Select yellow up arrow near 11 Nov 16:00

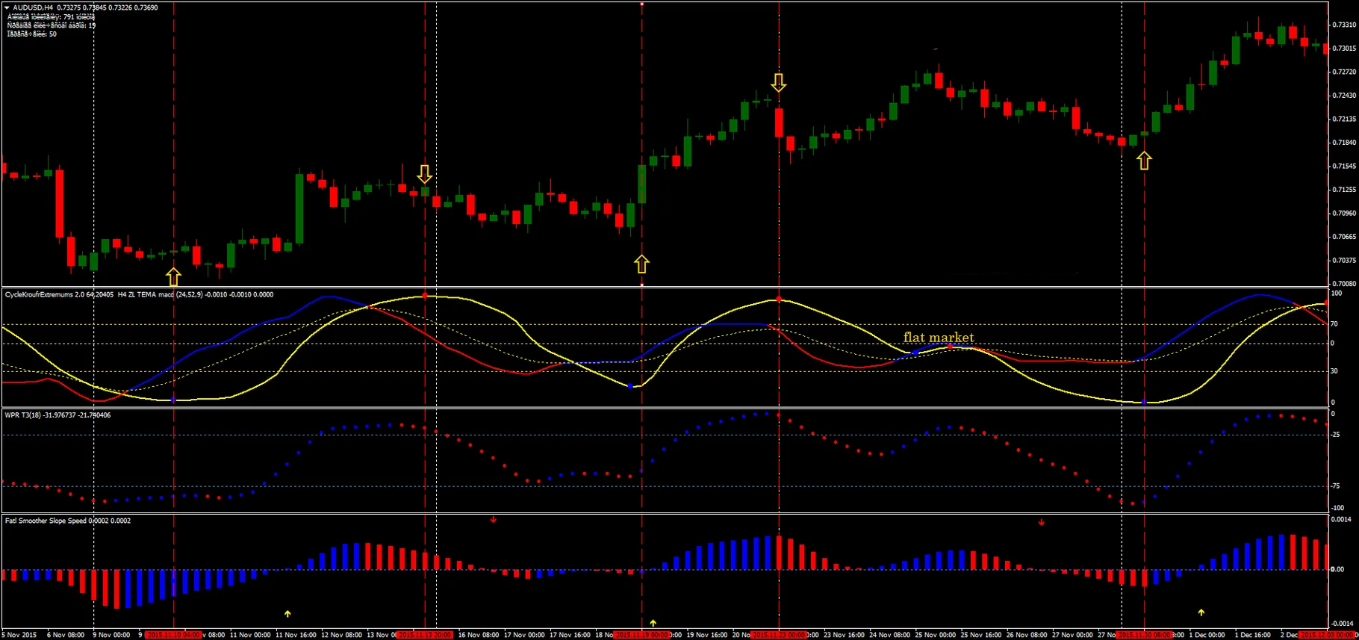pos(288,613)
